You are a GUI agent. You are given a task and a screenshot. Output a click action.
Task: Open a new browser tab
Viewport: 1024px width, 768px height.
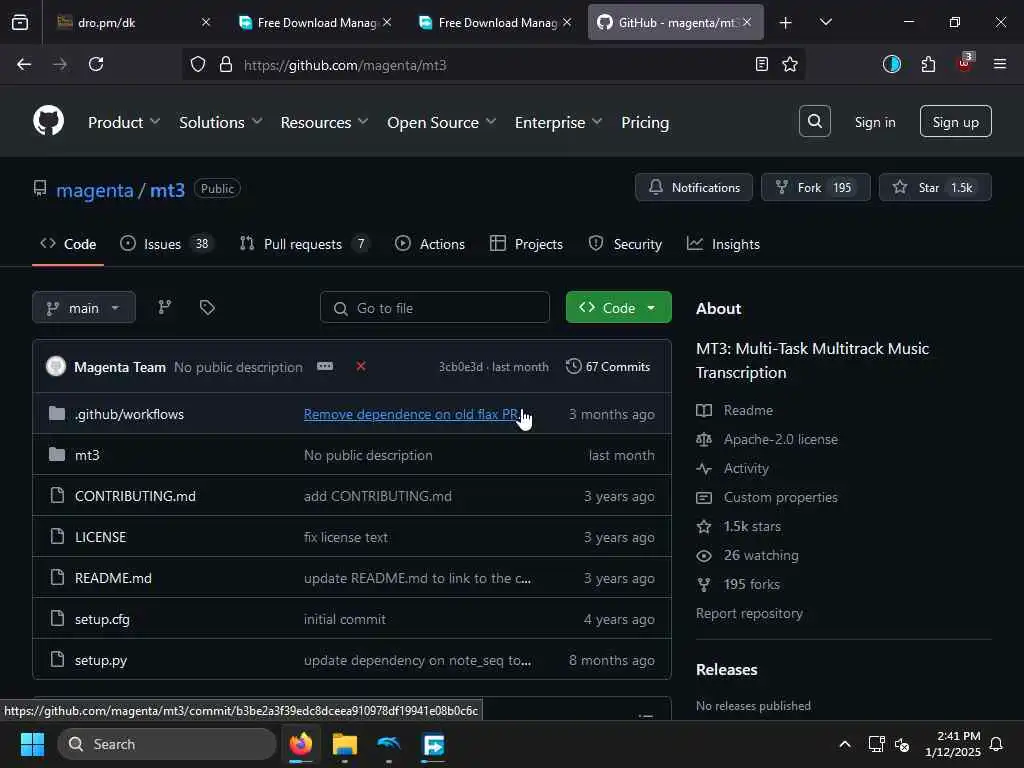coord(786,23)
